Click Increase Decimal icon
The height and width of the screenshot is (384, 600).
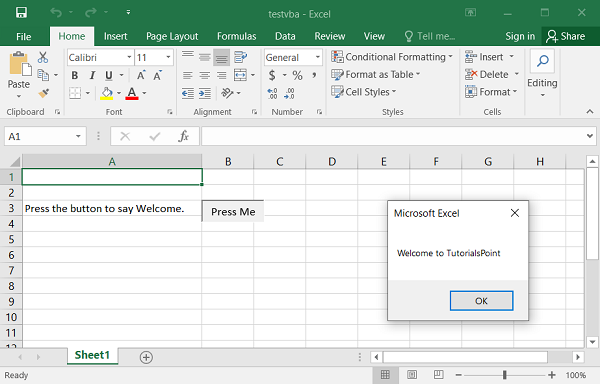click(272, 93)
